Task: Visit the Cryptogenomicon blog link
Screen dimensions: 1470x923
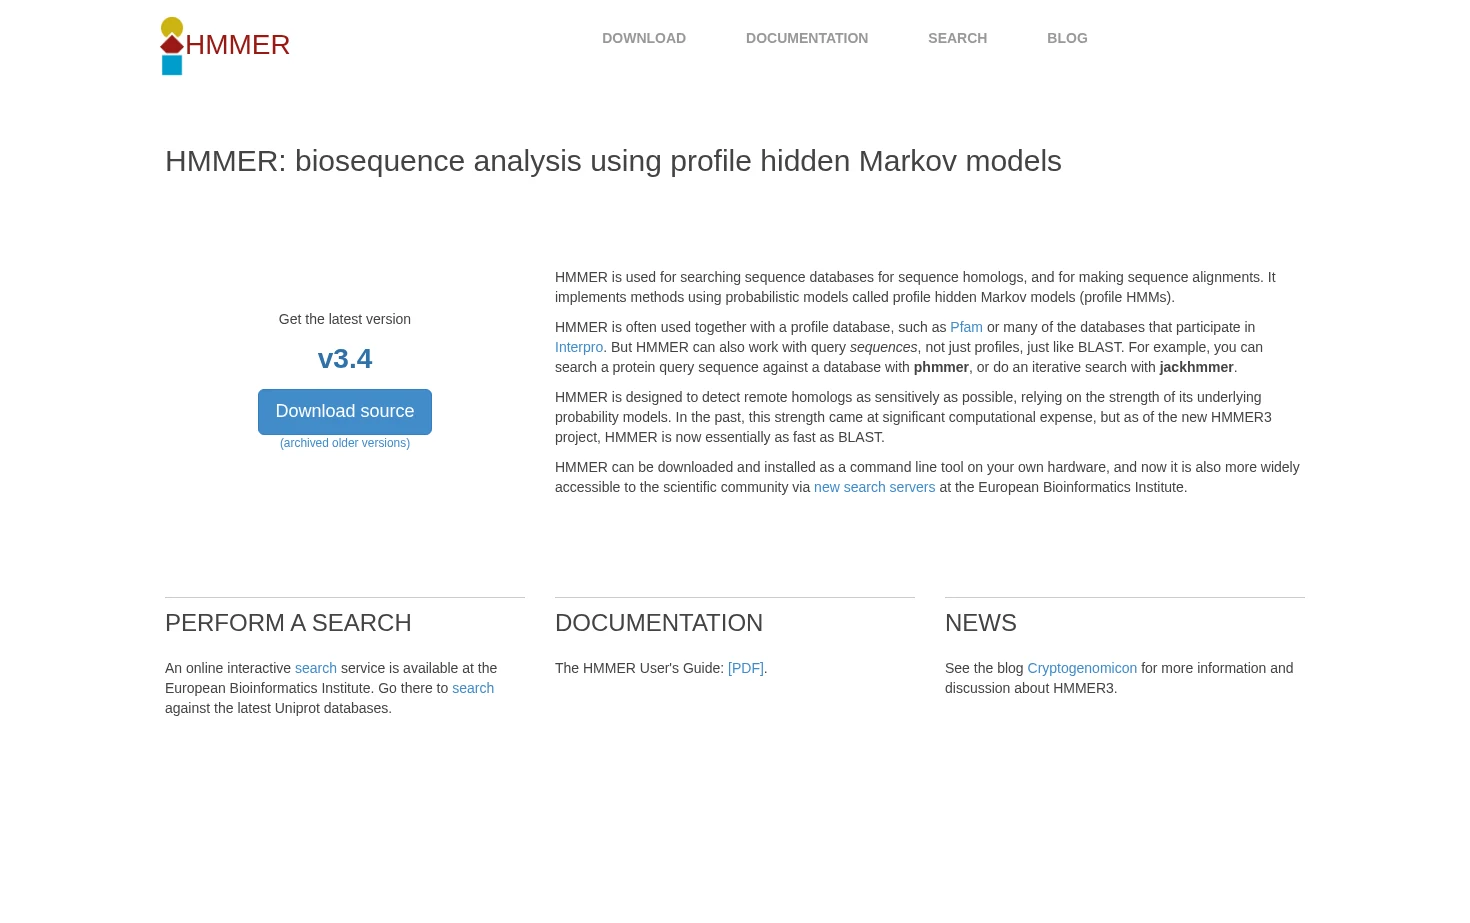Action: 1082,668
